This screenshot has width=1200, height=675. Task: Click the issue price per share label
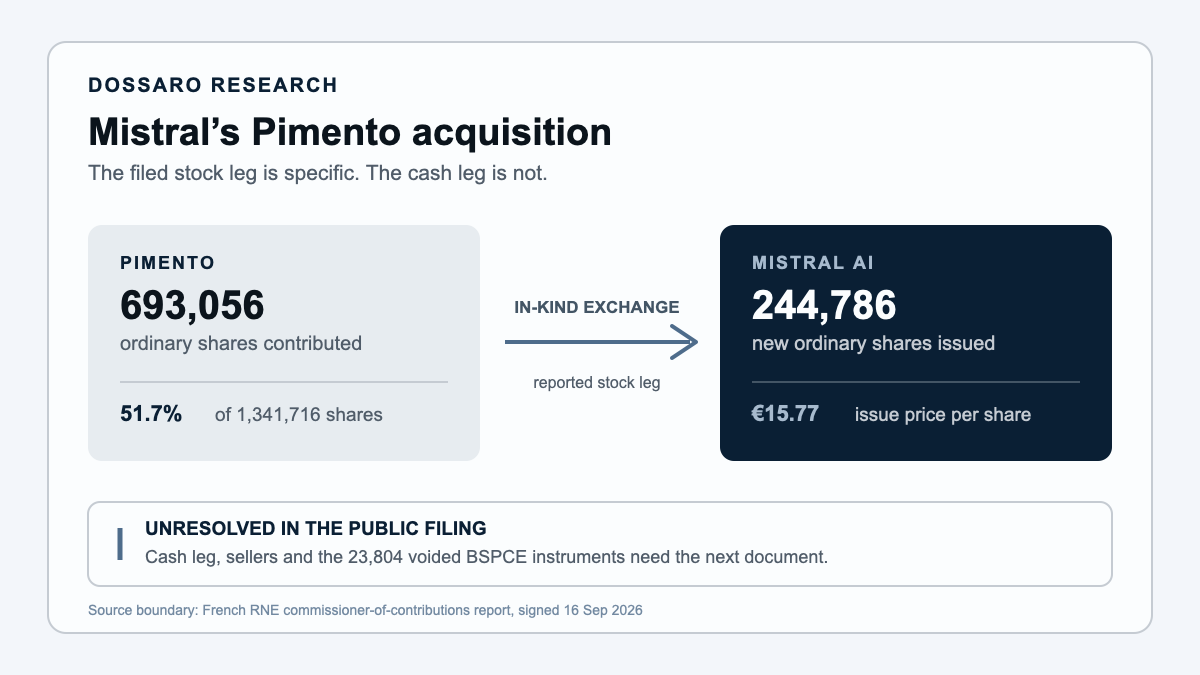coord(943,414)
